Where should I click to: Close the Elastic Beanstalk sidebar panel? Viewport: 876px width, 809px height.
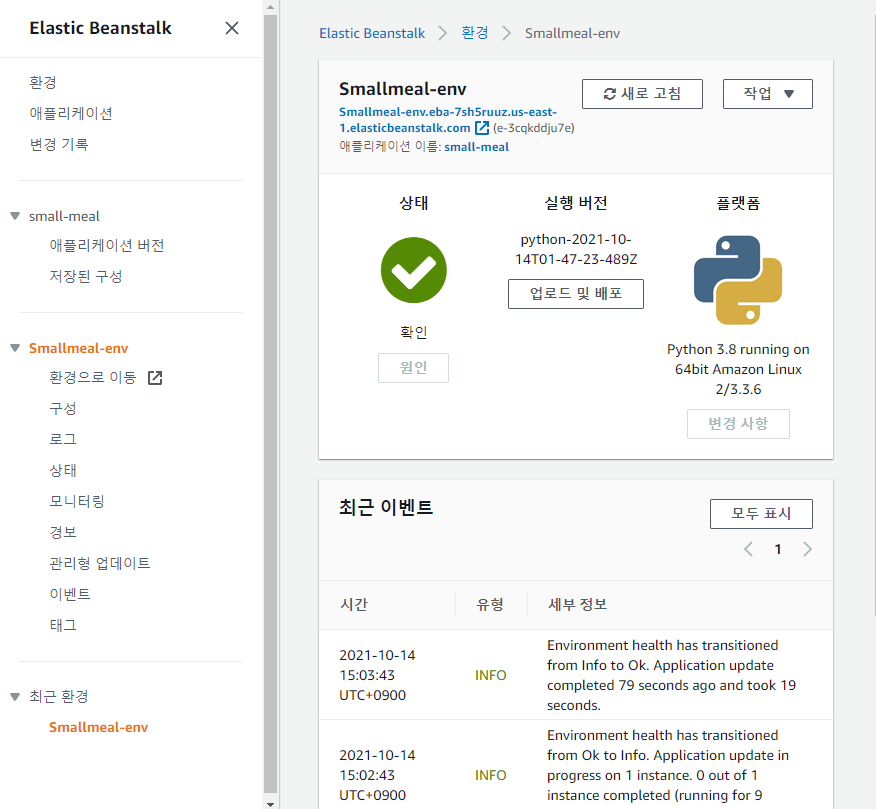(x=232, y=28)
